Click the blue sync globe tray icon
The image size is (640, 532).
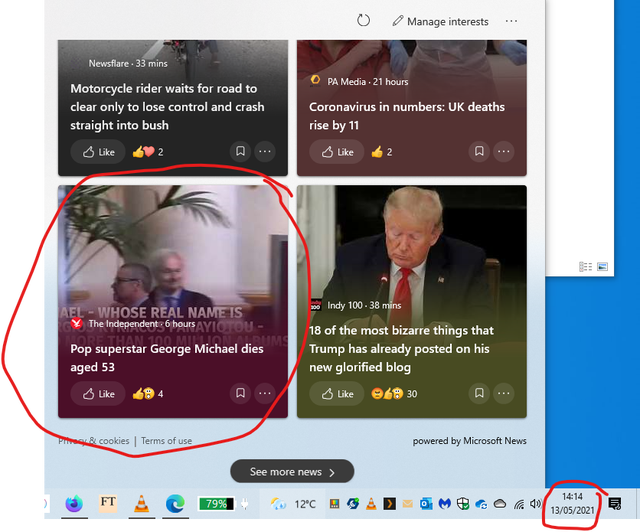coord(353,504)
